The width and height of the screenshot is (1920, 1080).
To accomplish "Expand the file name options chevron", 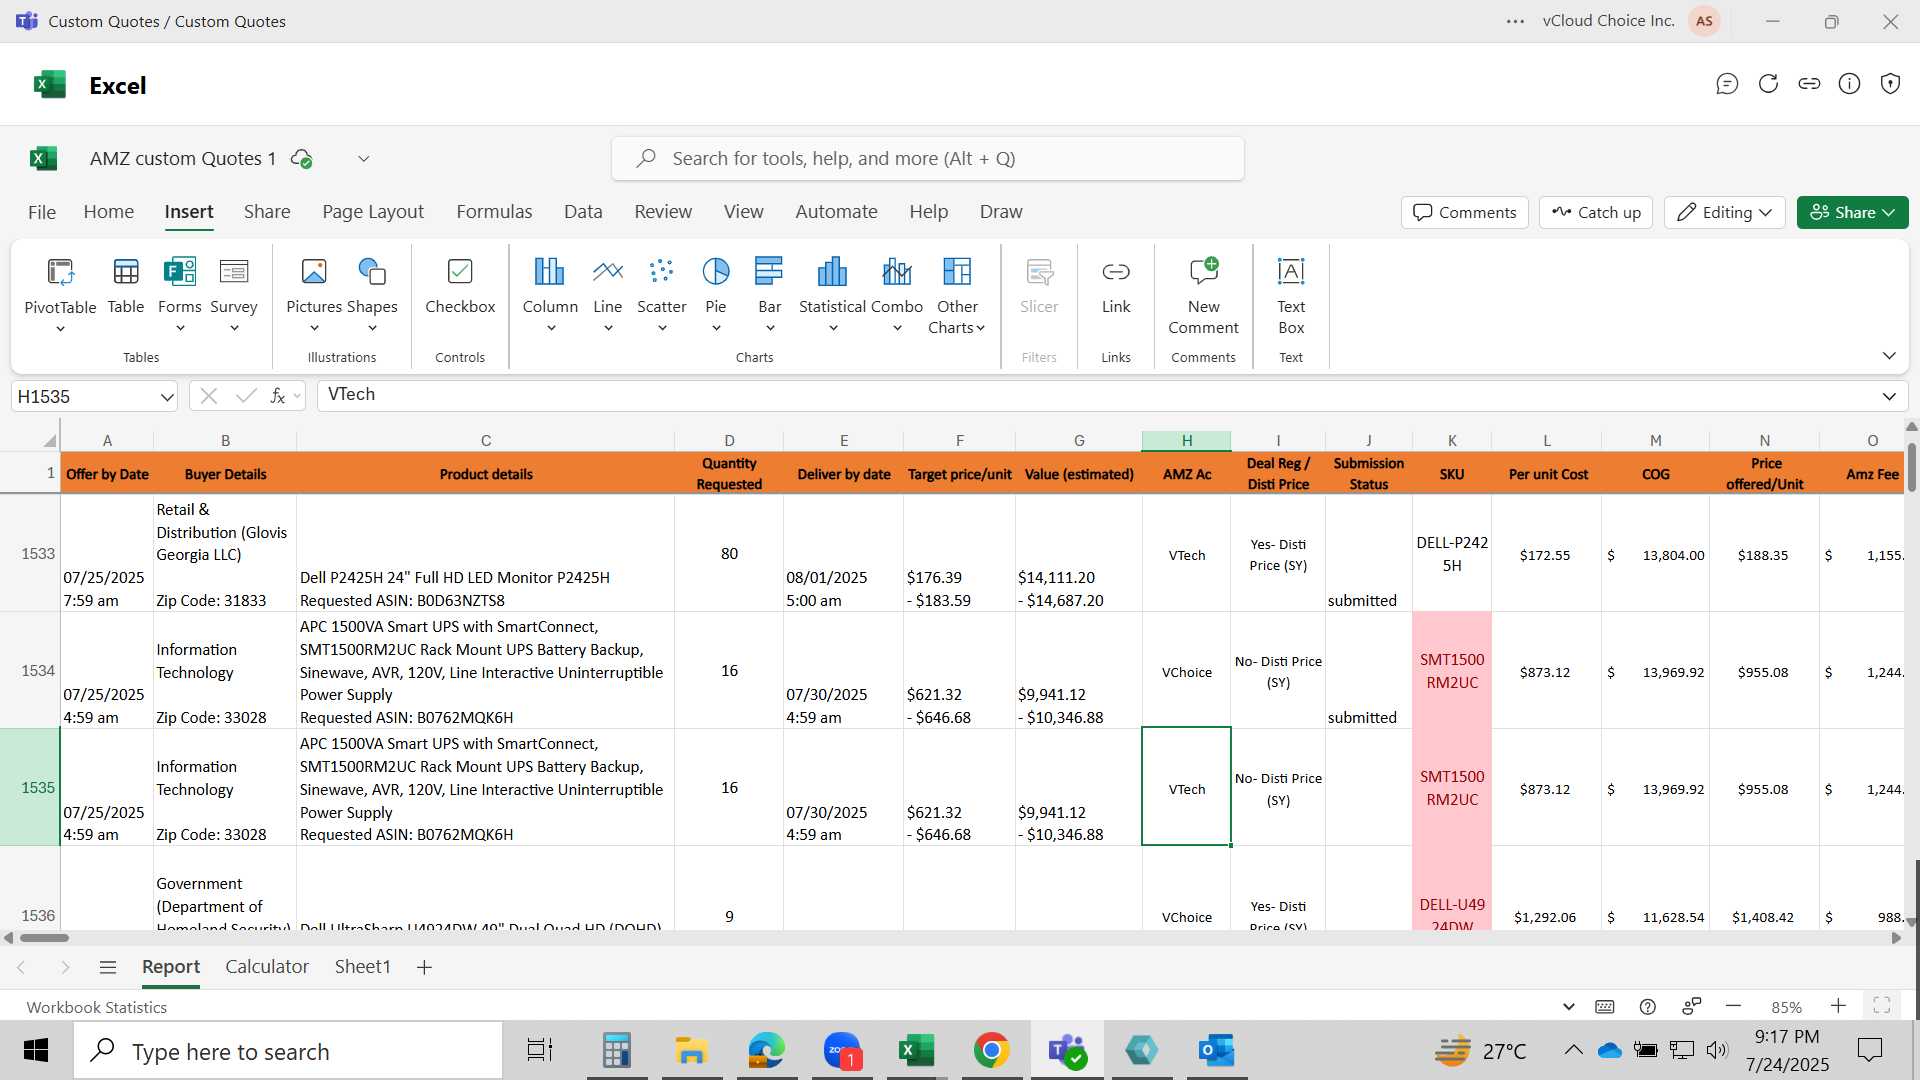I will 364,159.
